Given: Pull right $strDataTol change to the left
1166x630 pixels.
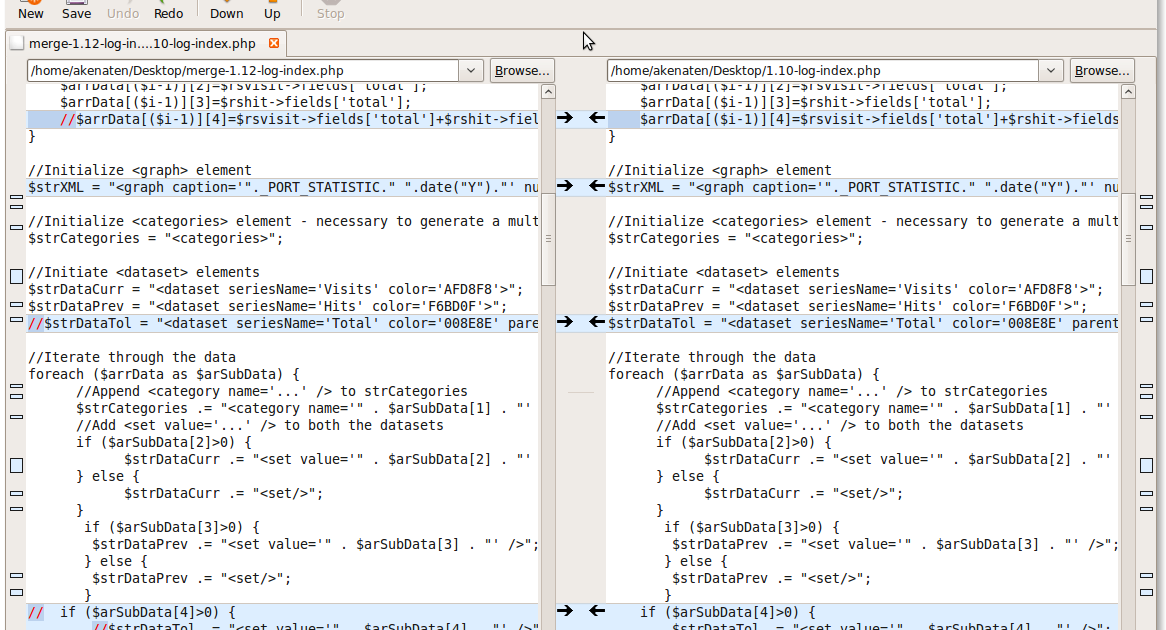Looking at the screenshot, I should (596, 321).
